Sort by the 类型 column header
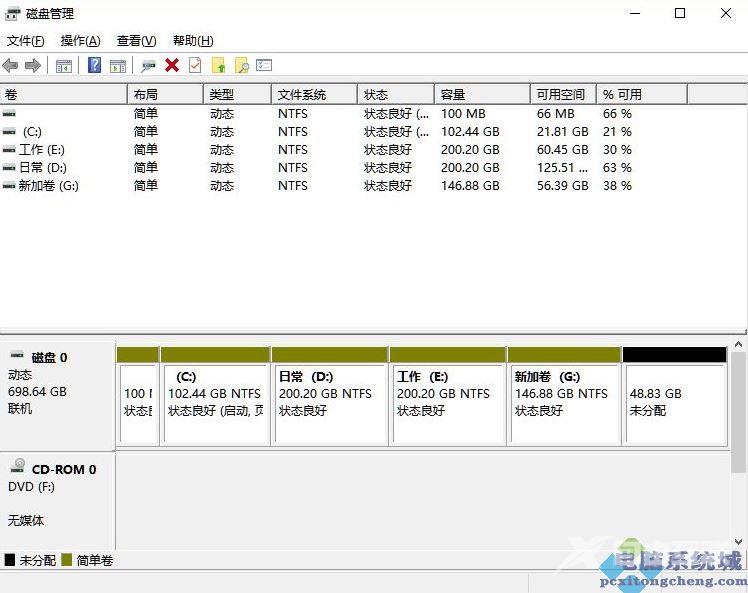Viewport: 748px width, 593px height. coord(238,94)
